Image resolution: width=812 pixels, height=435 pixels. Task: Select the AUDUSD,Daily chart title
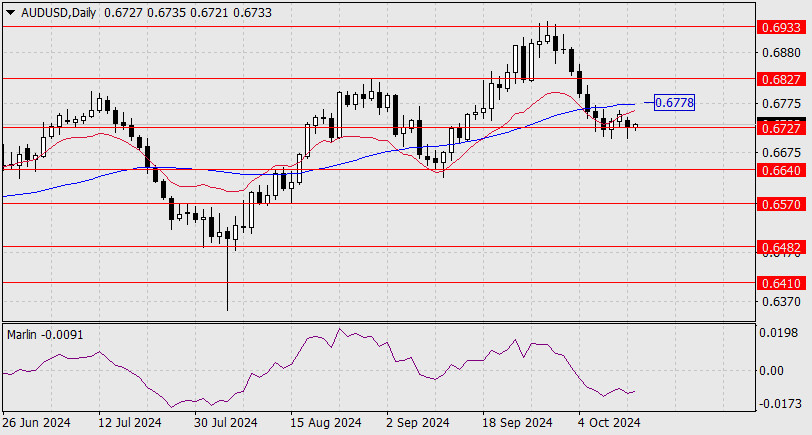[x=58, y=13]
